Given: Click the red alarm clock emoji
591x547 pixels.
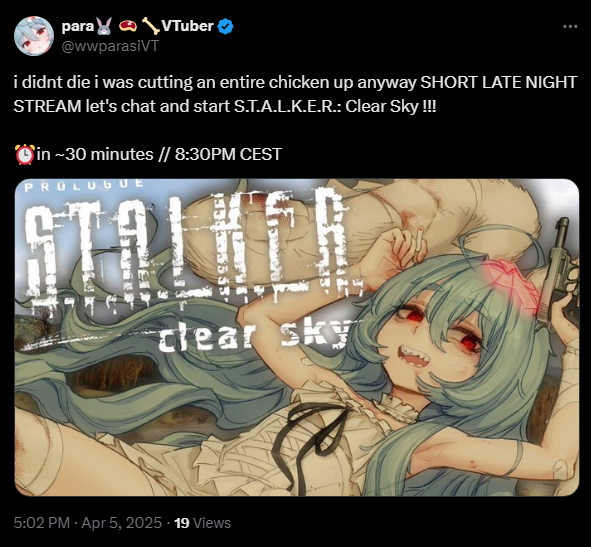Looking at the screenshot, I should (x=25, y=154).
